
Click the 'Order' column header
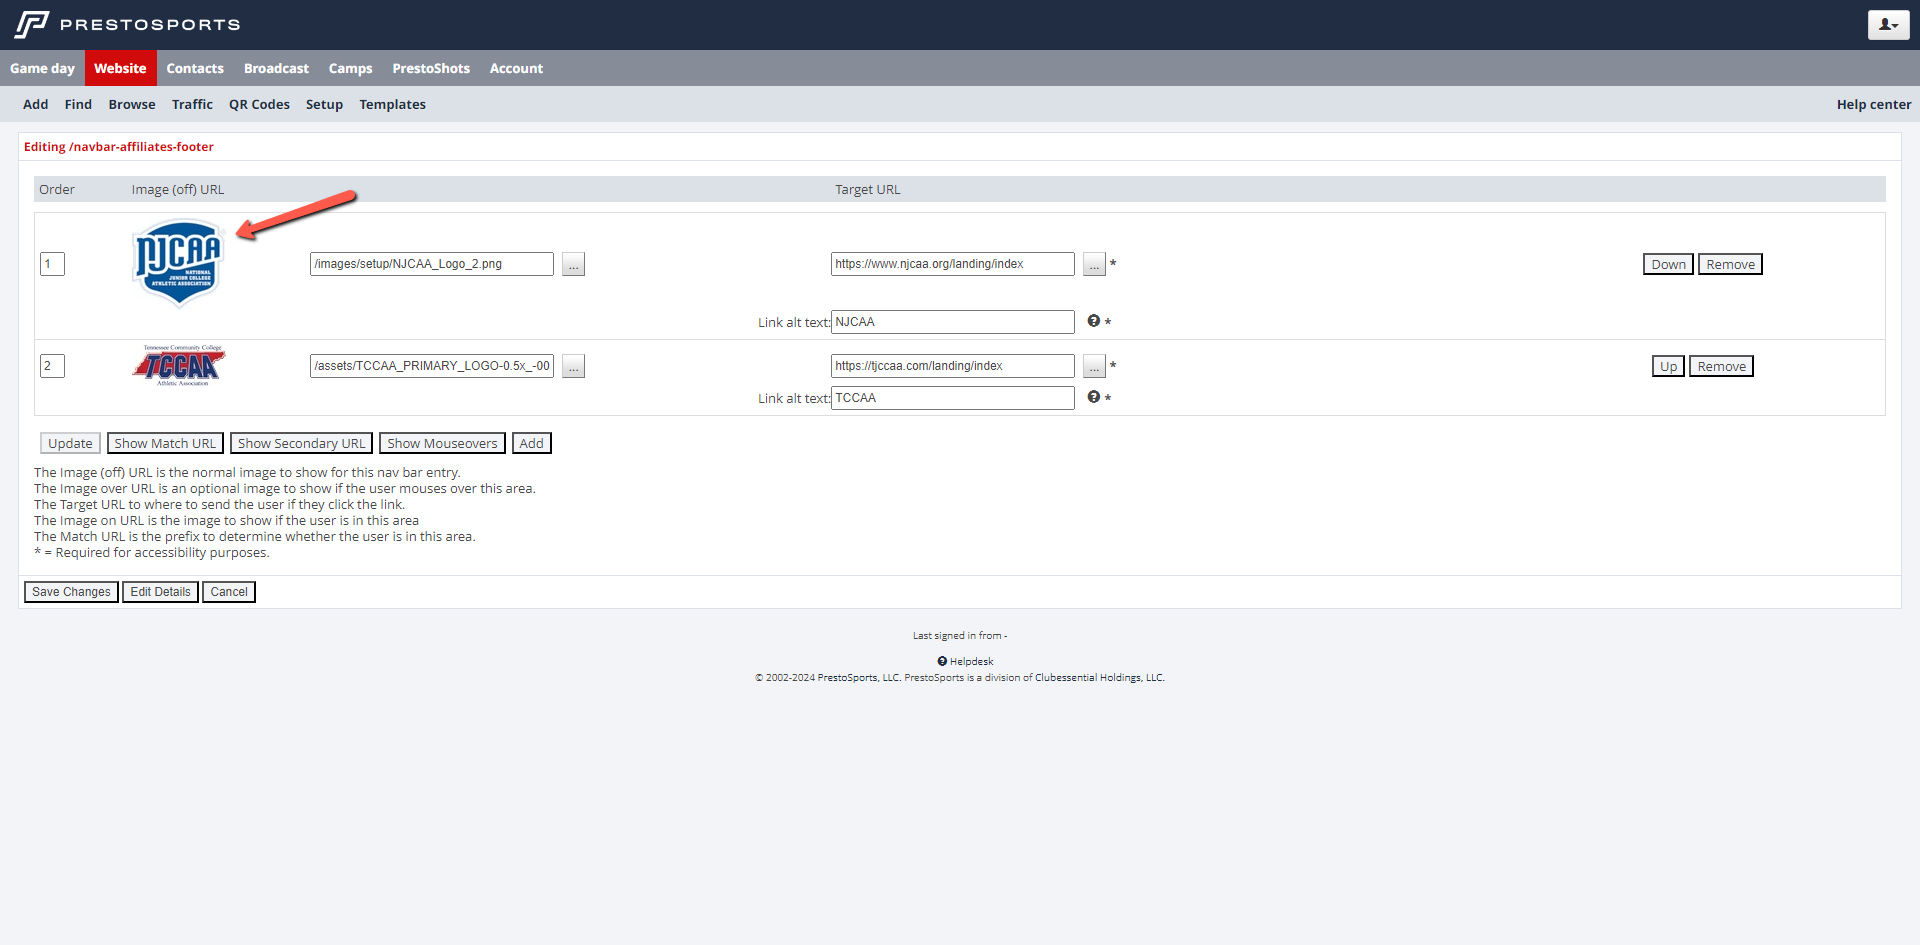(57, 189)
